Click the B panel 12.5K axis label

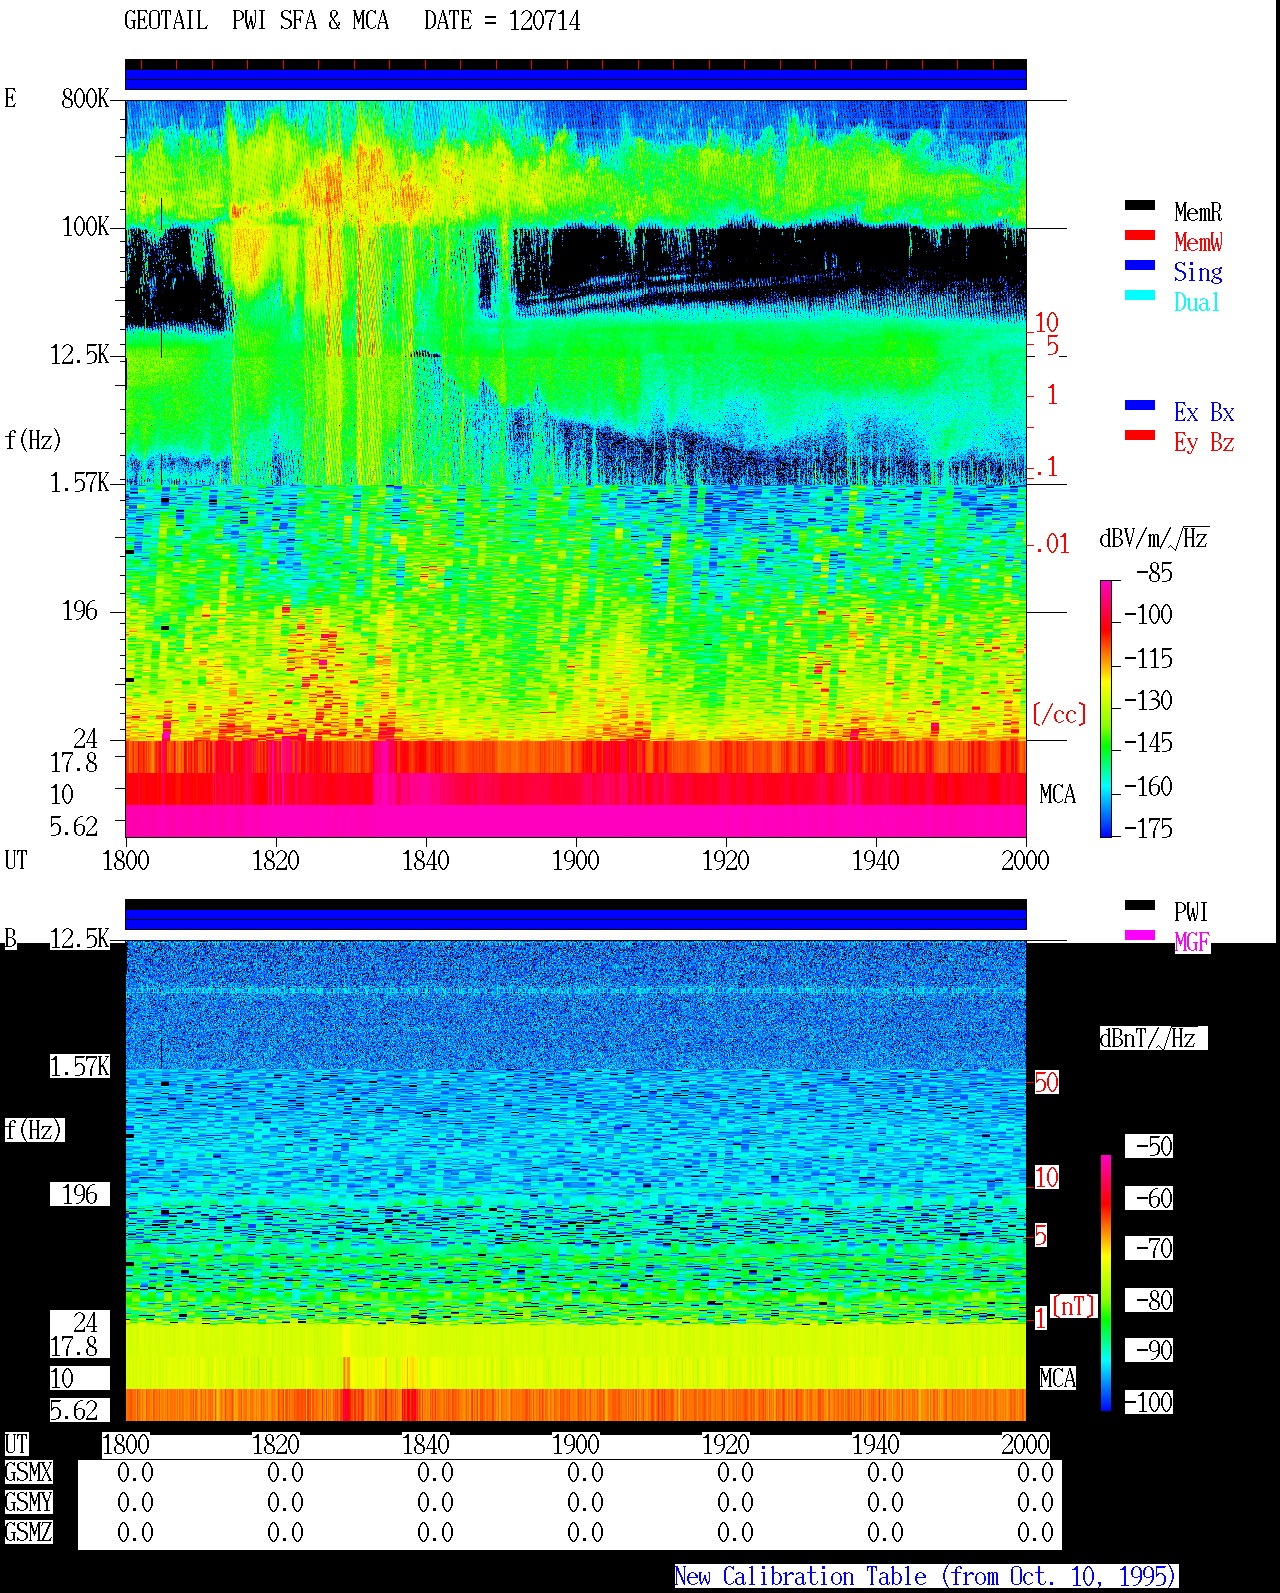pos(79,938)
